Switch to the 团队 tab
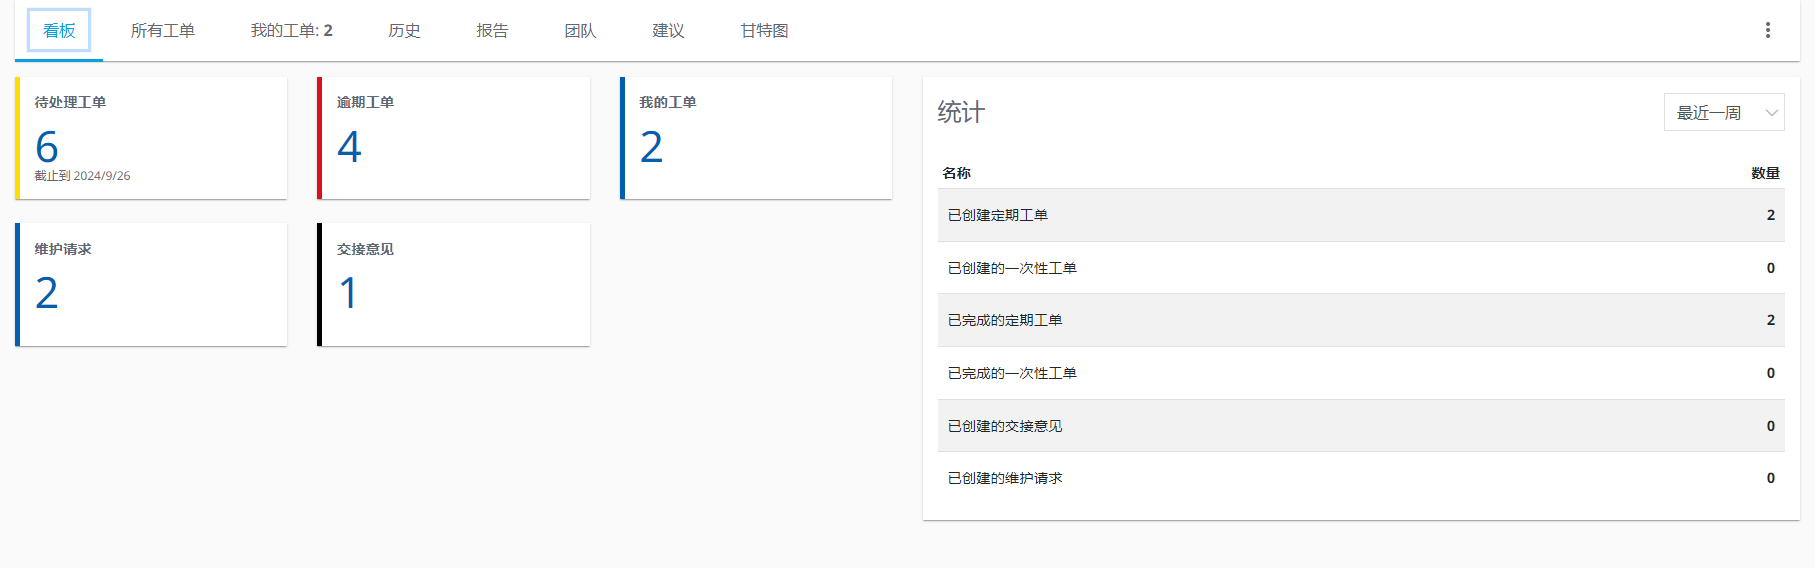 coord(580,31)
